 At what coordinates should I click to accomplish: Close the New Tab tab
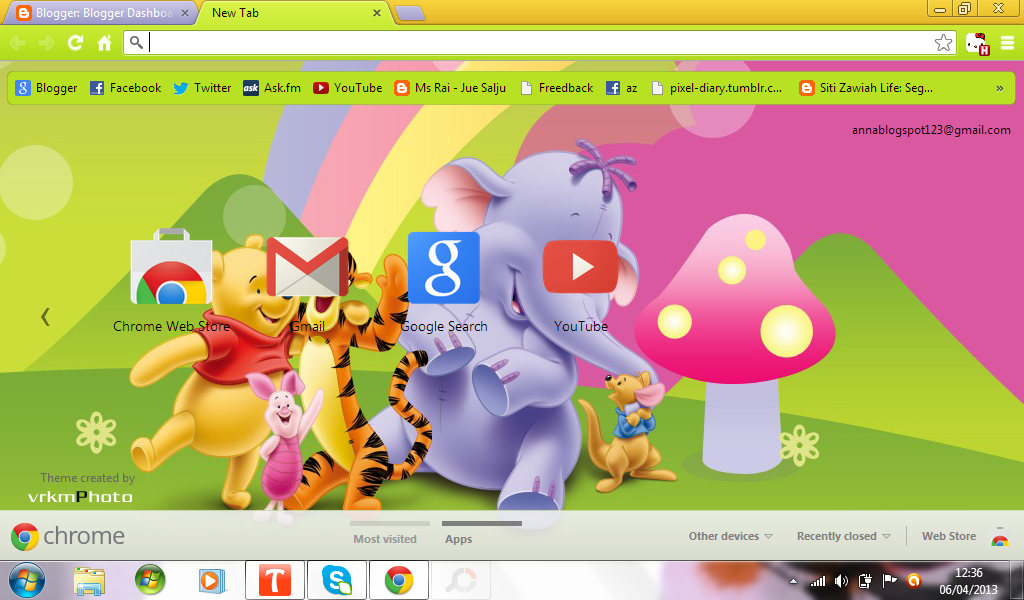pyautogui.click(x=377, y=13)
